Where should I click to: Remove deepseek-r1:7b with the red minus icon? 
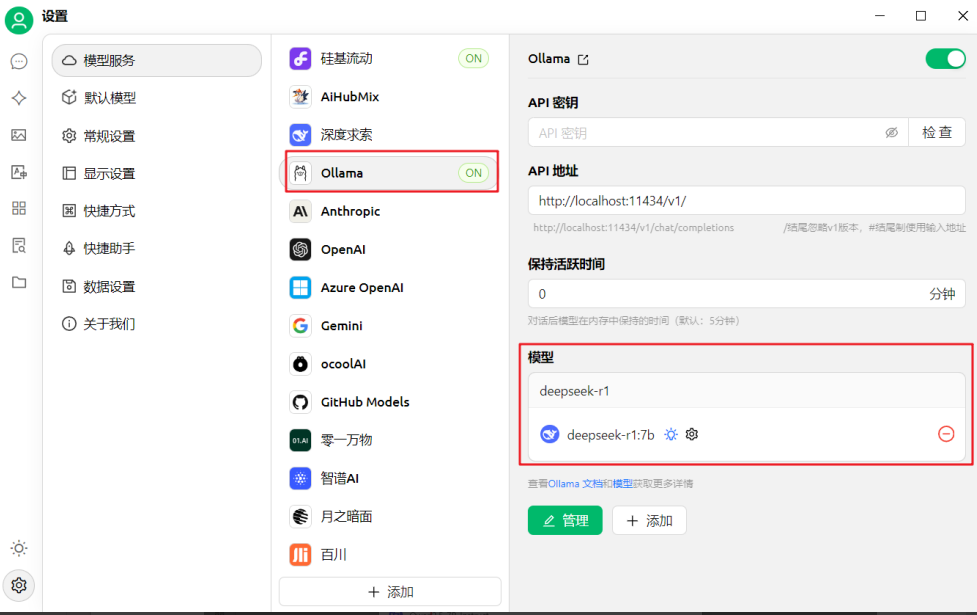(x=946, y=434)
